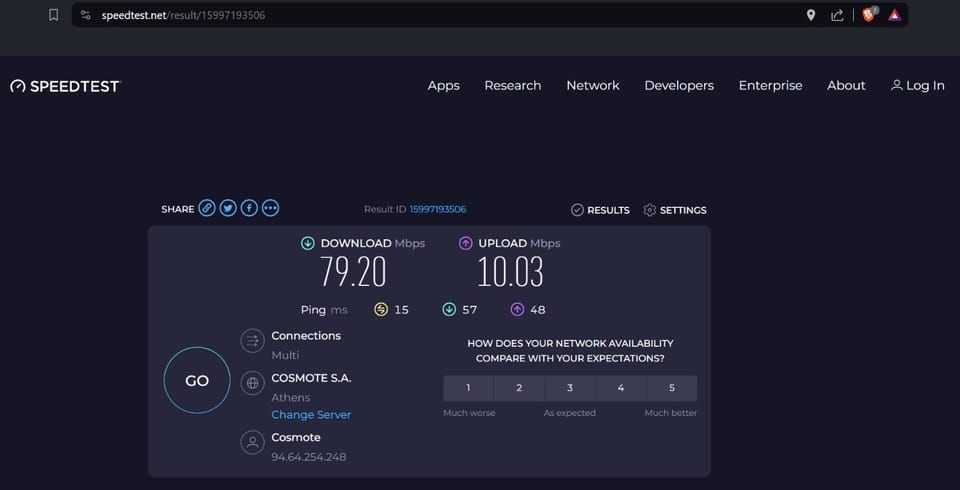Click the copy link share icon
This screenshot has width=960, height=490.
pyautogui.click(x=207, y=208)
